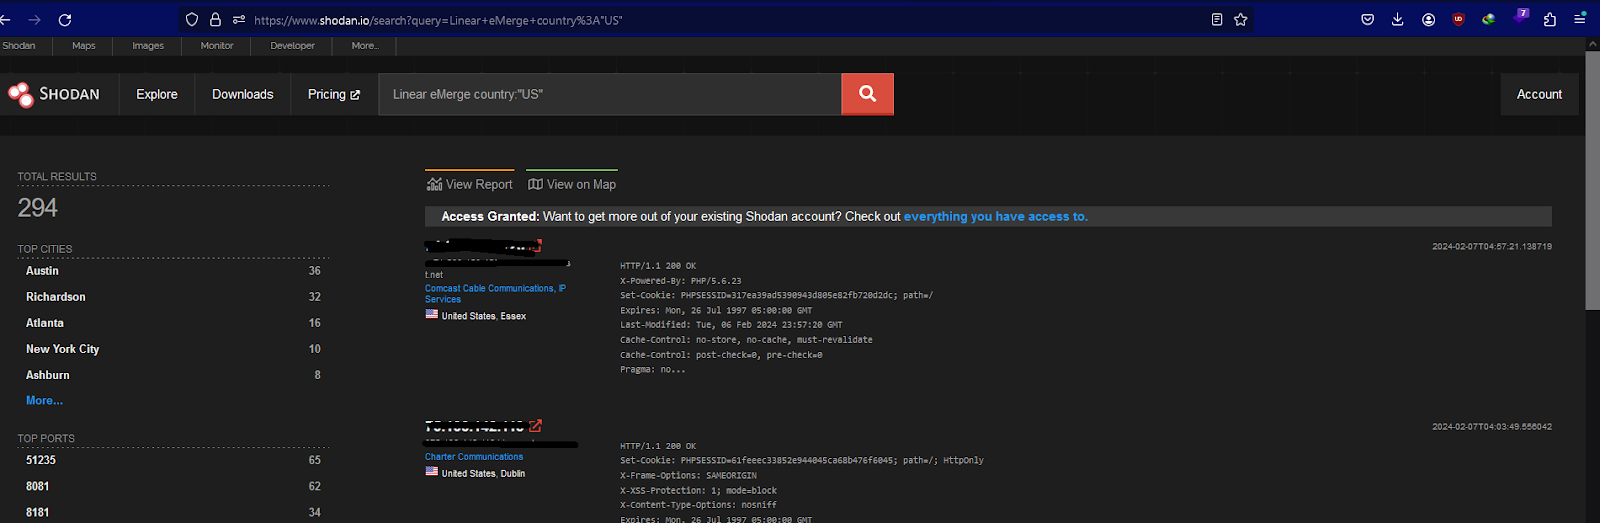Open reader view icon in address bar
1600x523 pixels.
[1217, 20]
